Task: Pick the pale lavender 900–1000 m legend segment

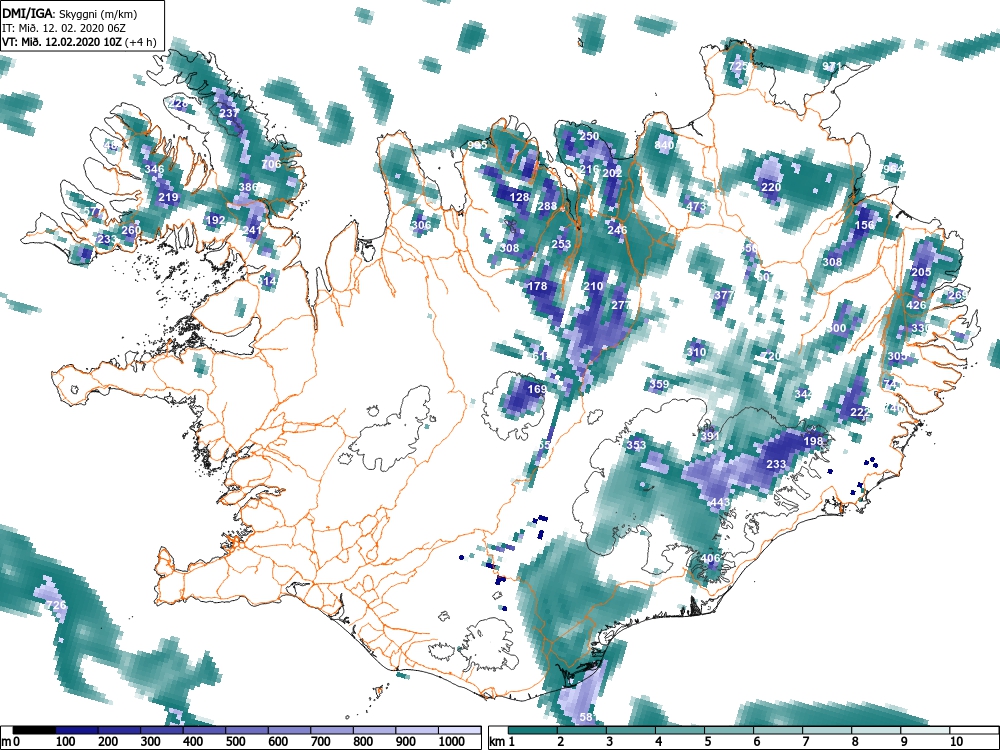Action: [416, 730]
